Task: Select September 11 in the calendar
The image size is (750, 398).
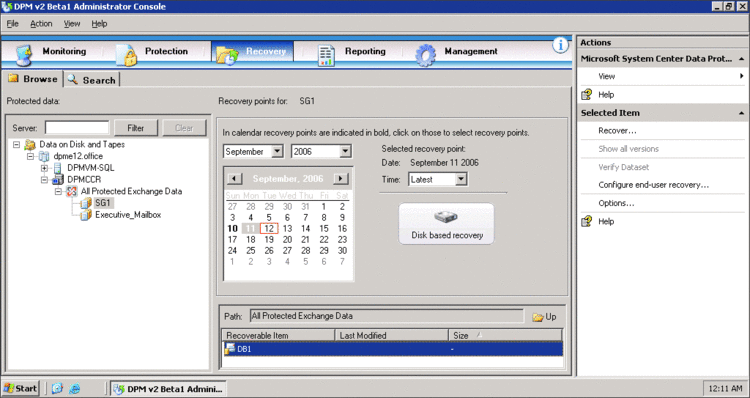Action: [x=250, y=229]
